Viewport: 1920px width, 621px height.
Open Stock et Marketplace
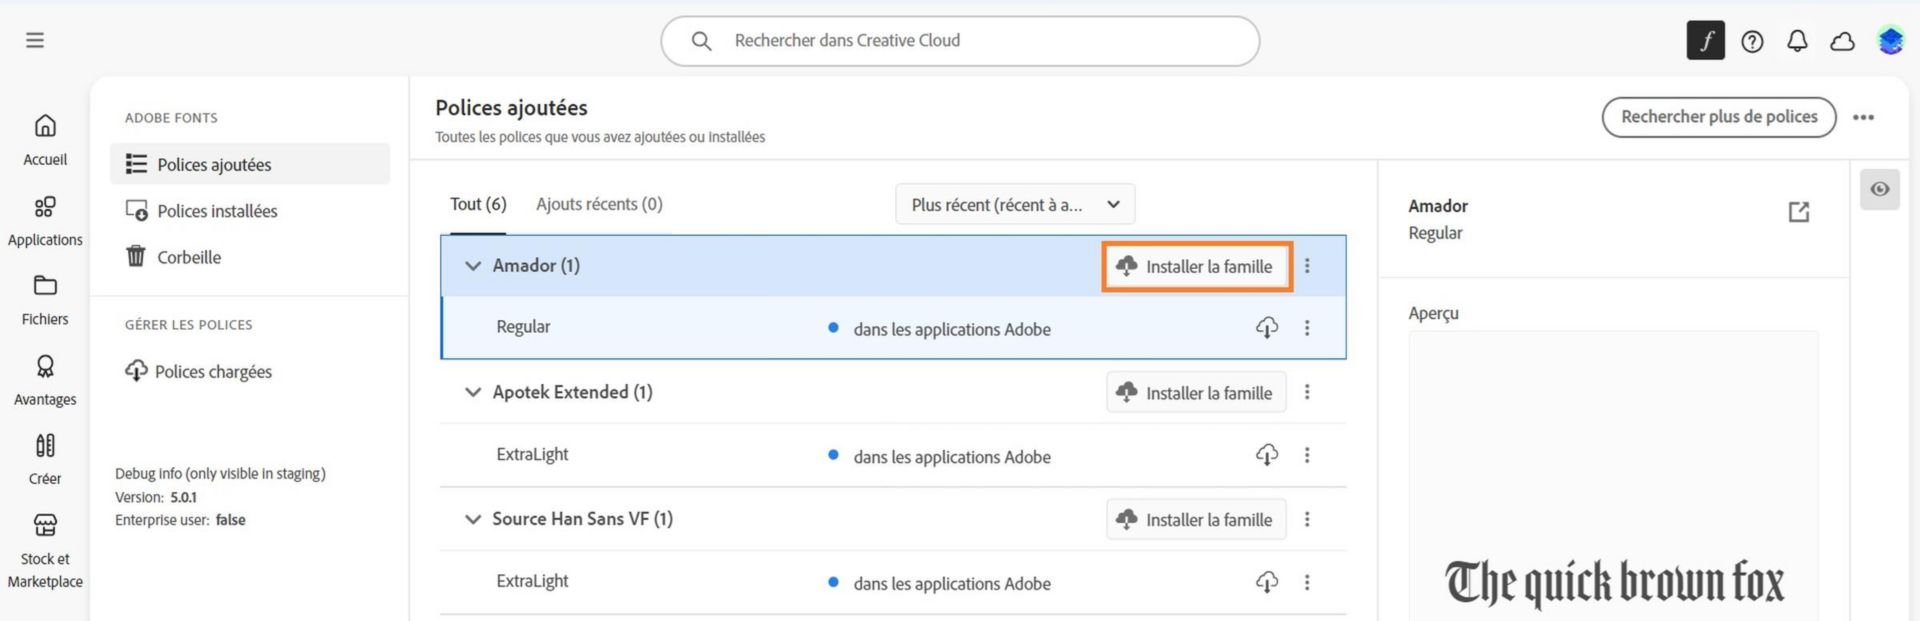coord(45,551)
